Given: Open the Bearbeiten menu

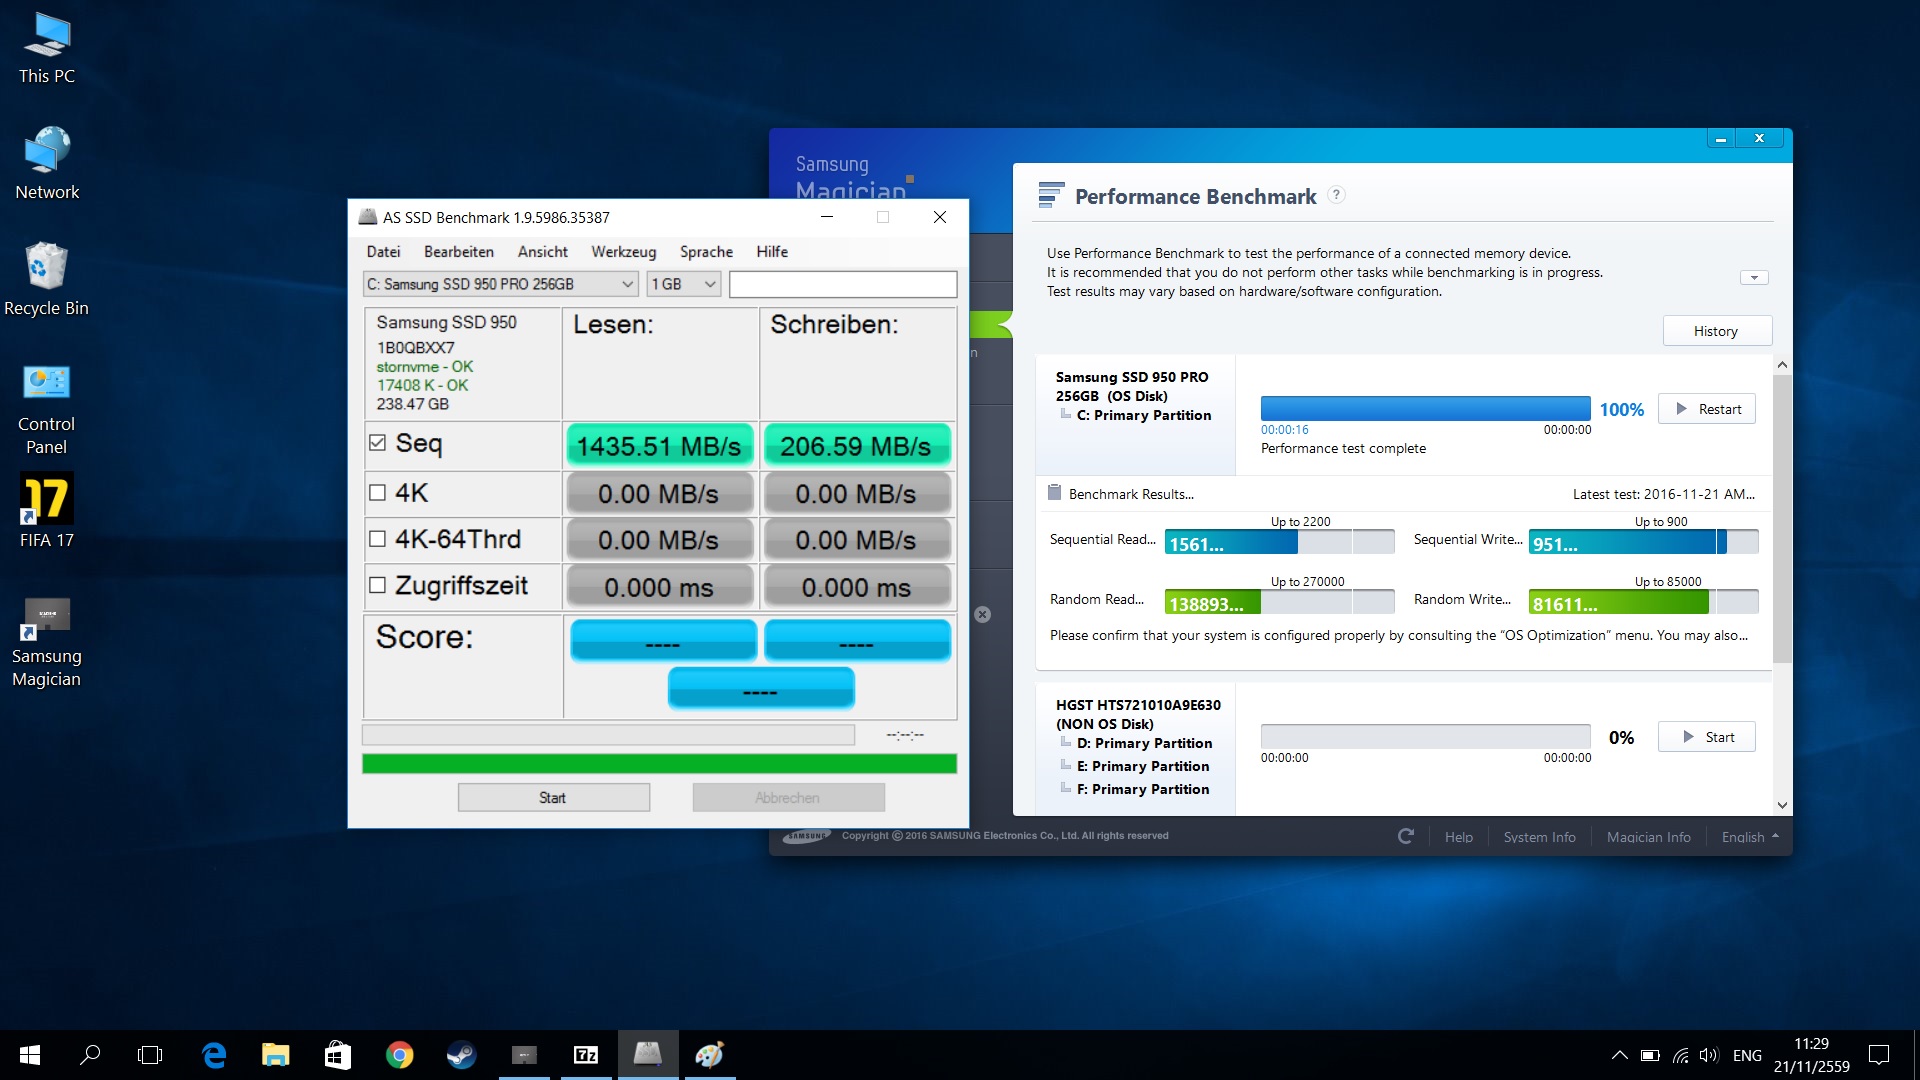Looking at the screenshot, I should pyautogui.click(x=459, y=252).
